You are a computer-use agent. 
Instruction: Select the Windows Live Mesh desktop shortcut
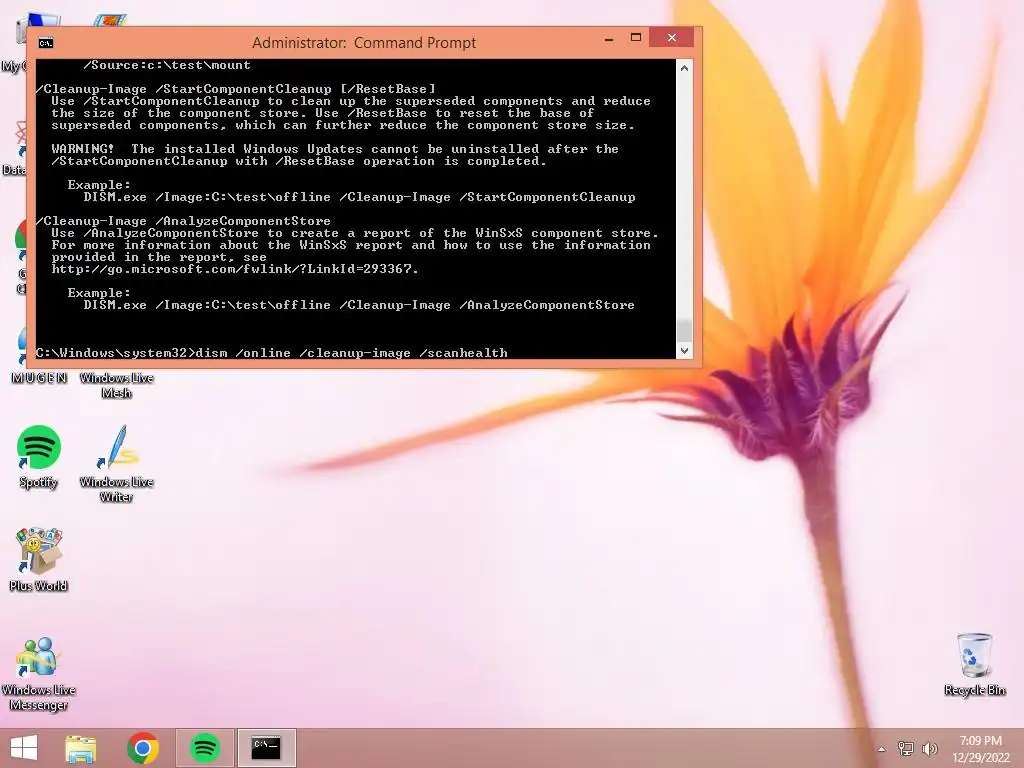116,385
